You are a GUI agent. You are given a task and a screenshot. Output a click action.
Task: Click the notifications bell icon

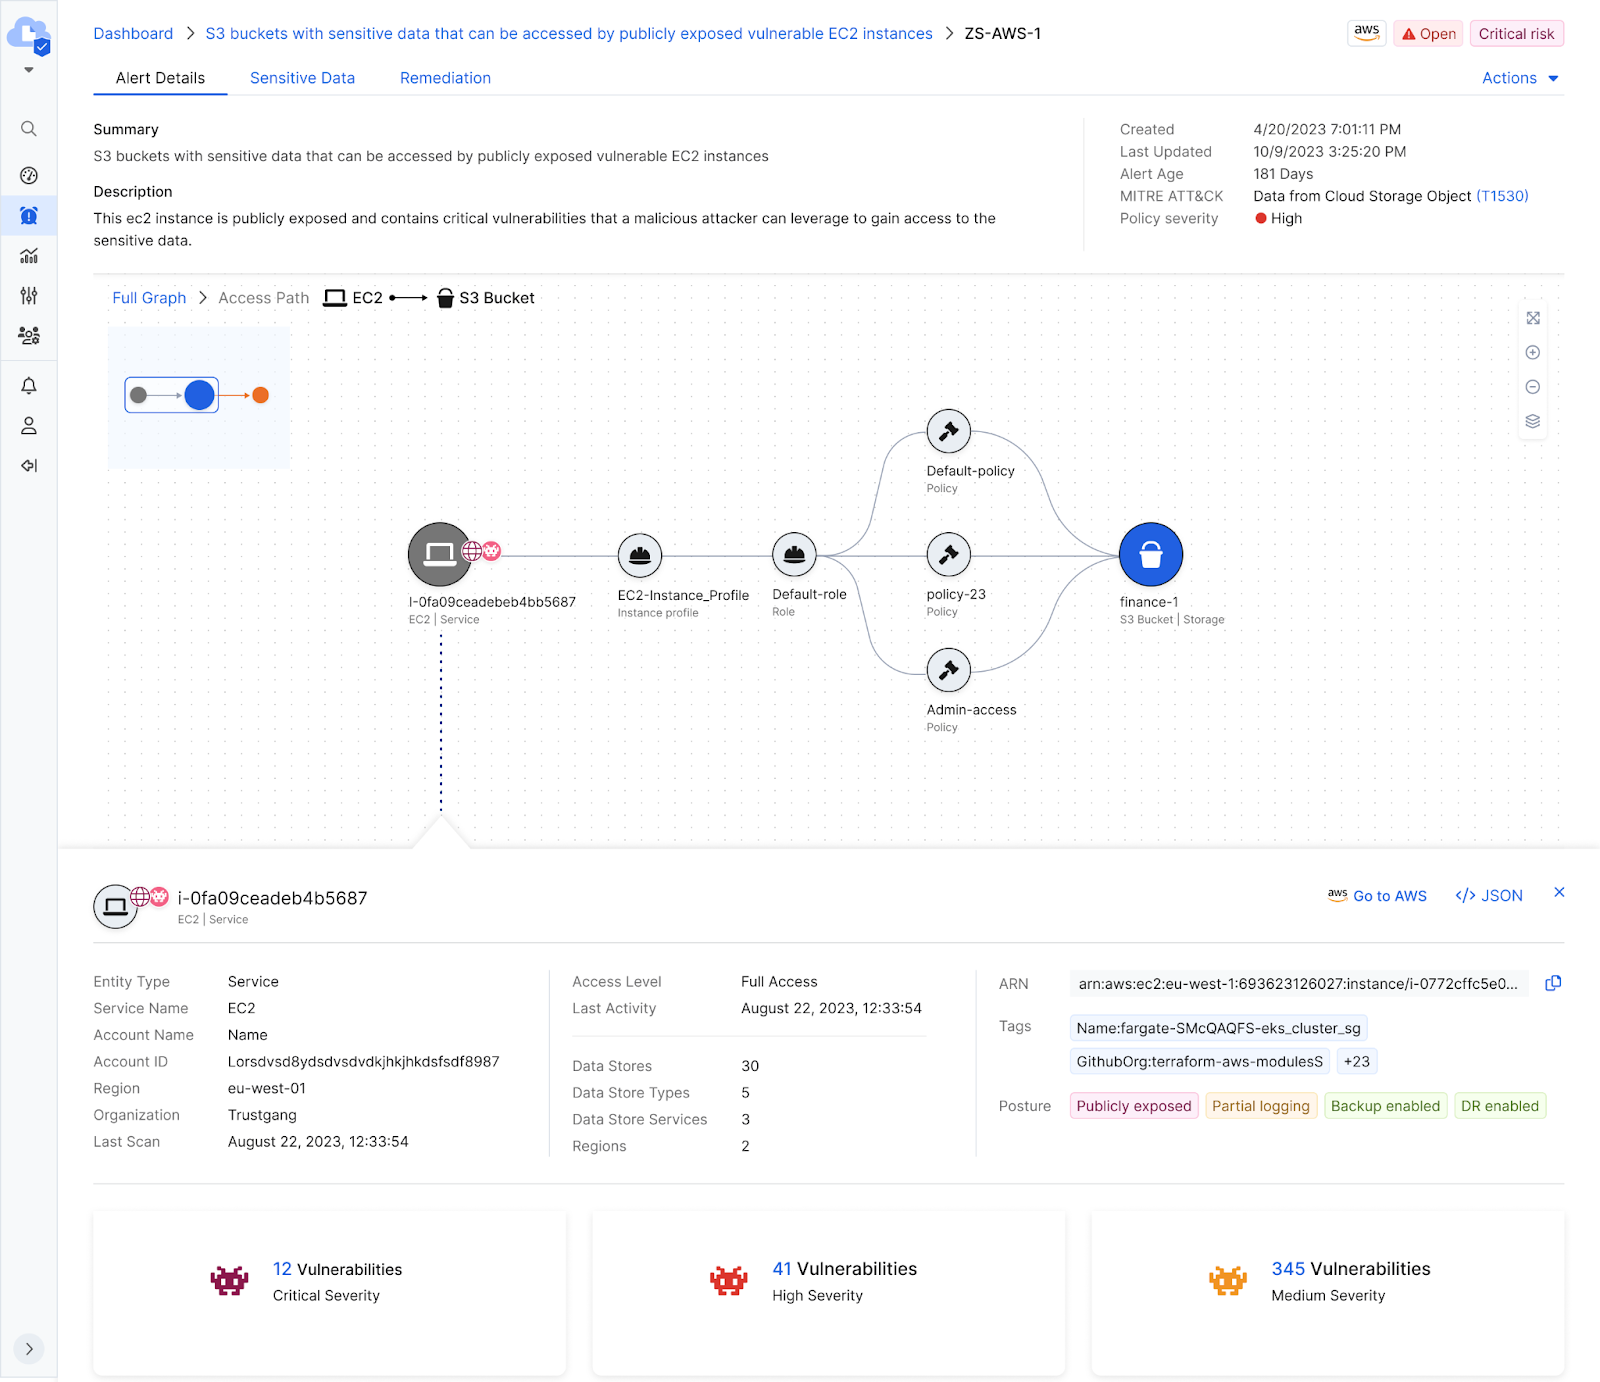tap(29, 386)
